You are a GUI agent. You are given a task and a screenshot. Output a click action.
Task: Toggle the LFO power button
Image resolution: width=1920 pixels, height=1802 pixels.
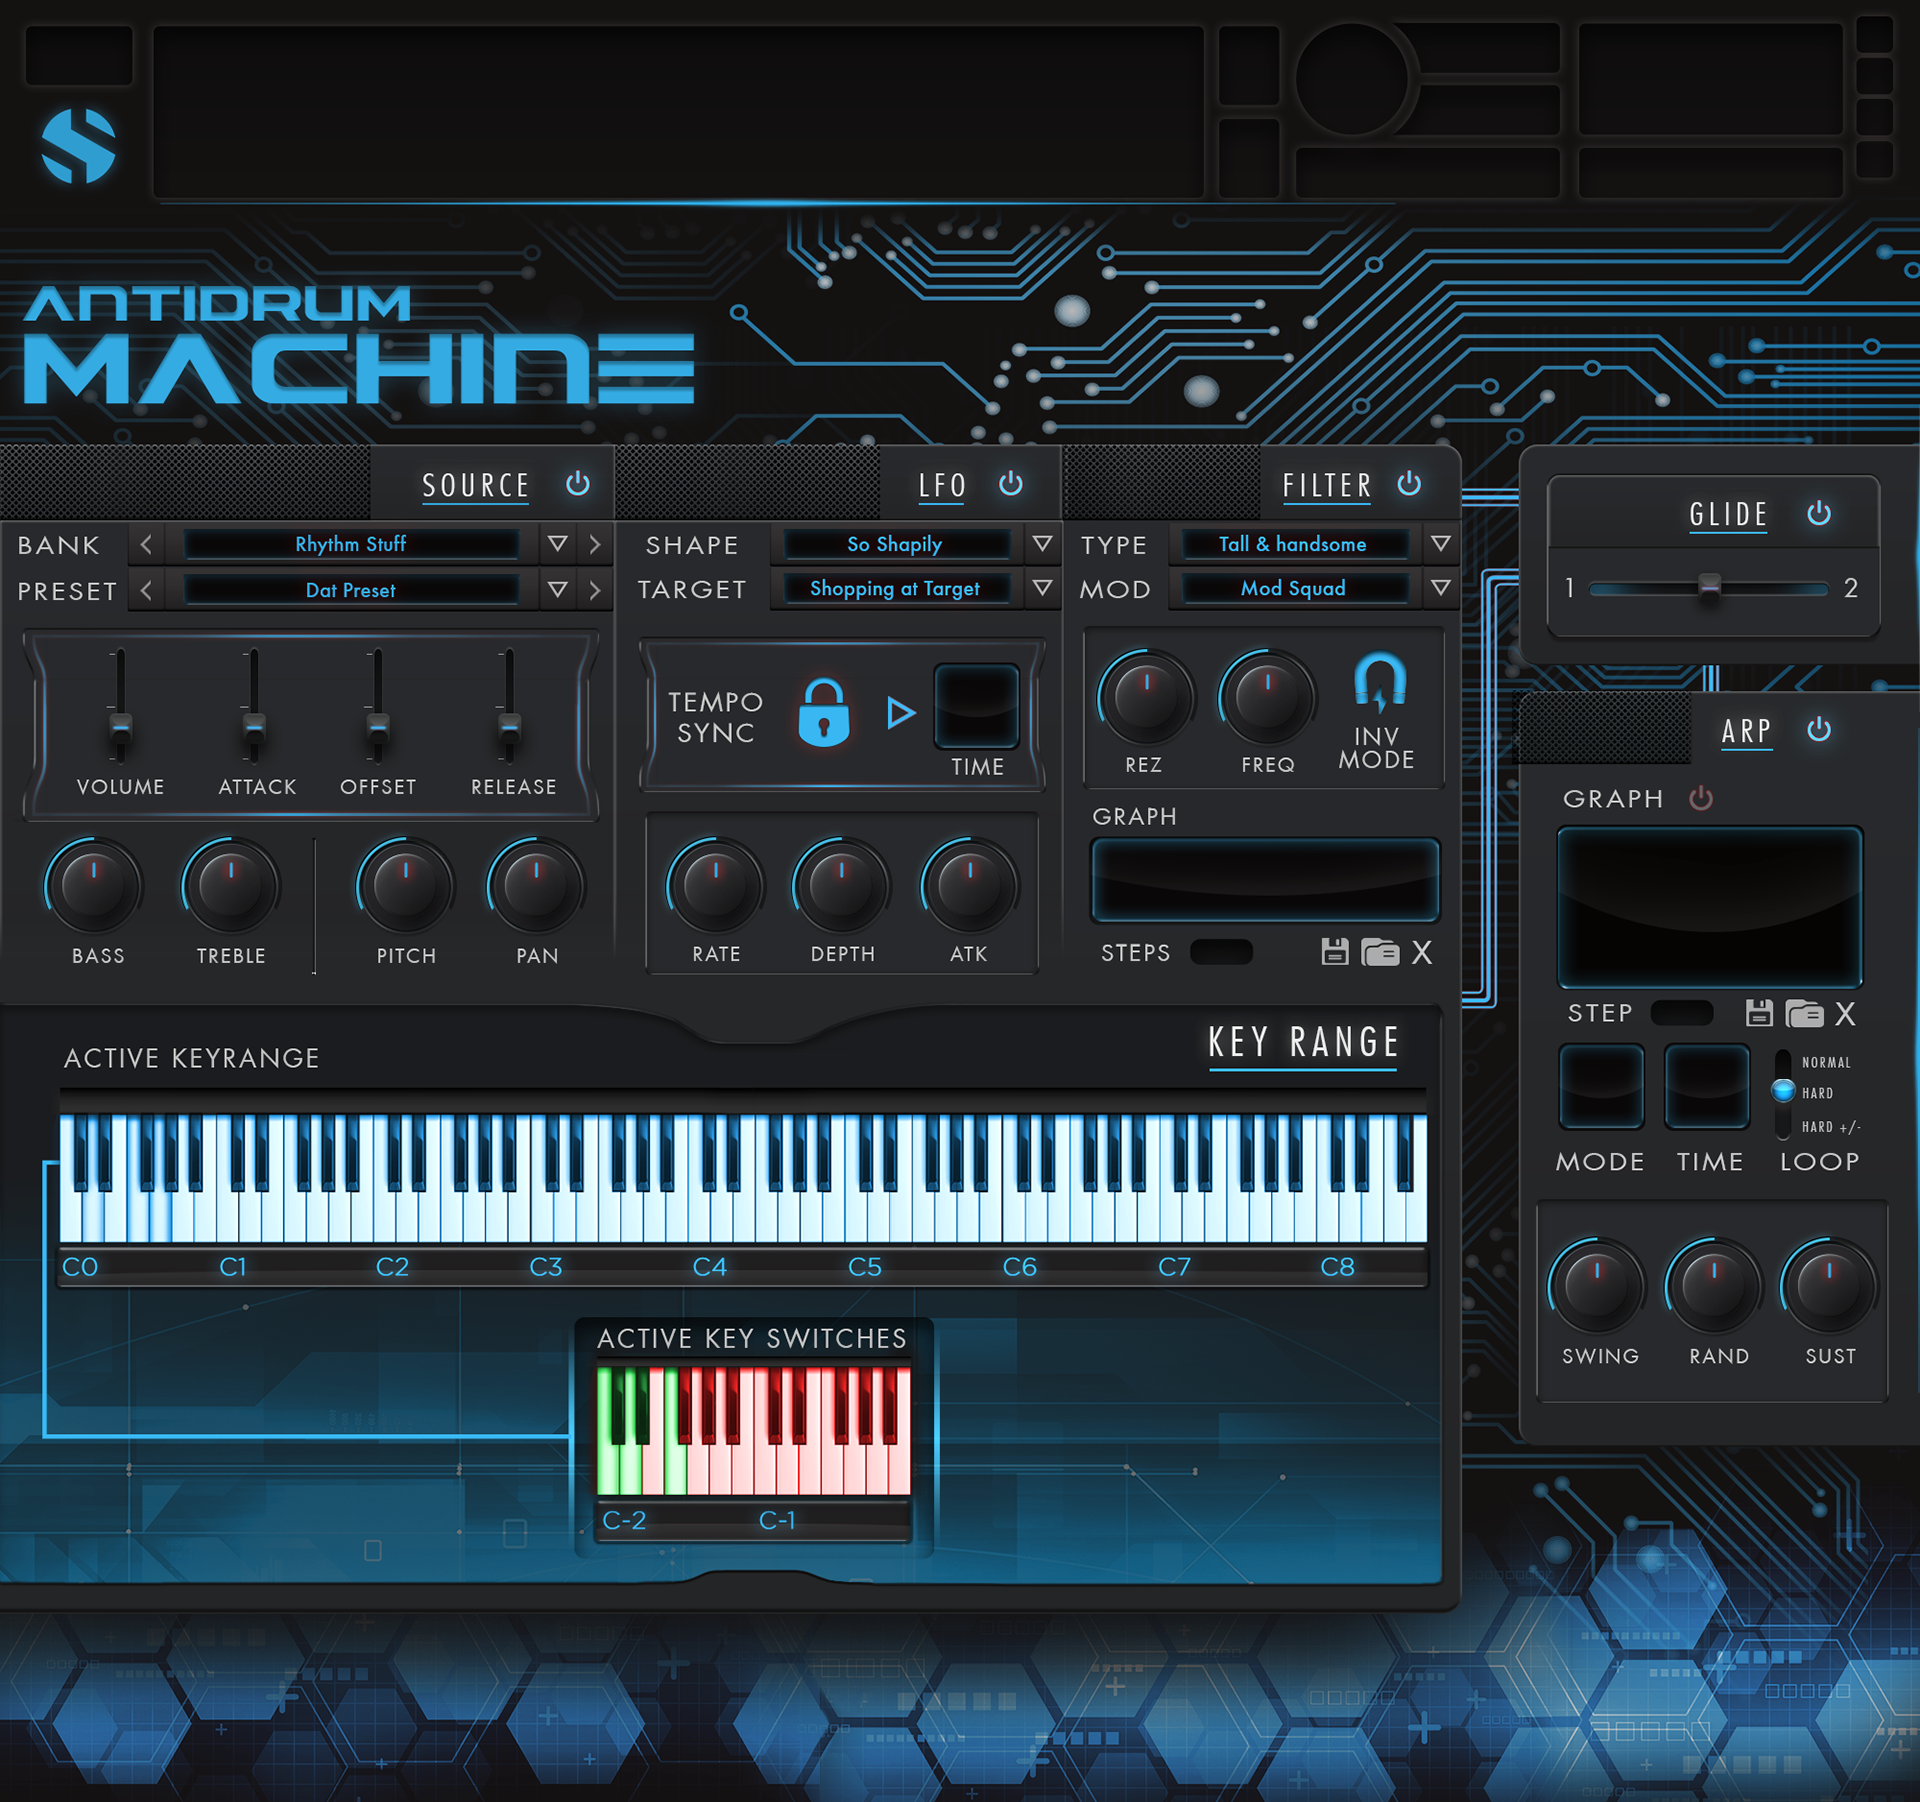1011,484
